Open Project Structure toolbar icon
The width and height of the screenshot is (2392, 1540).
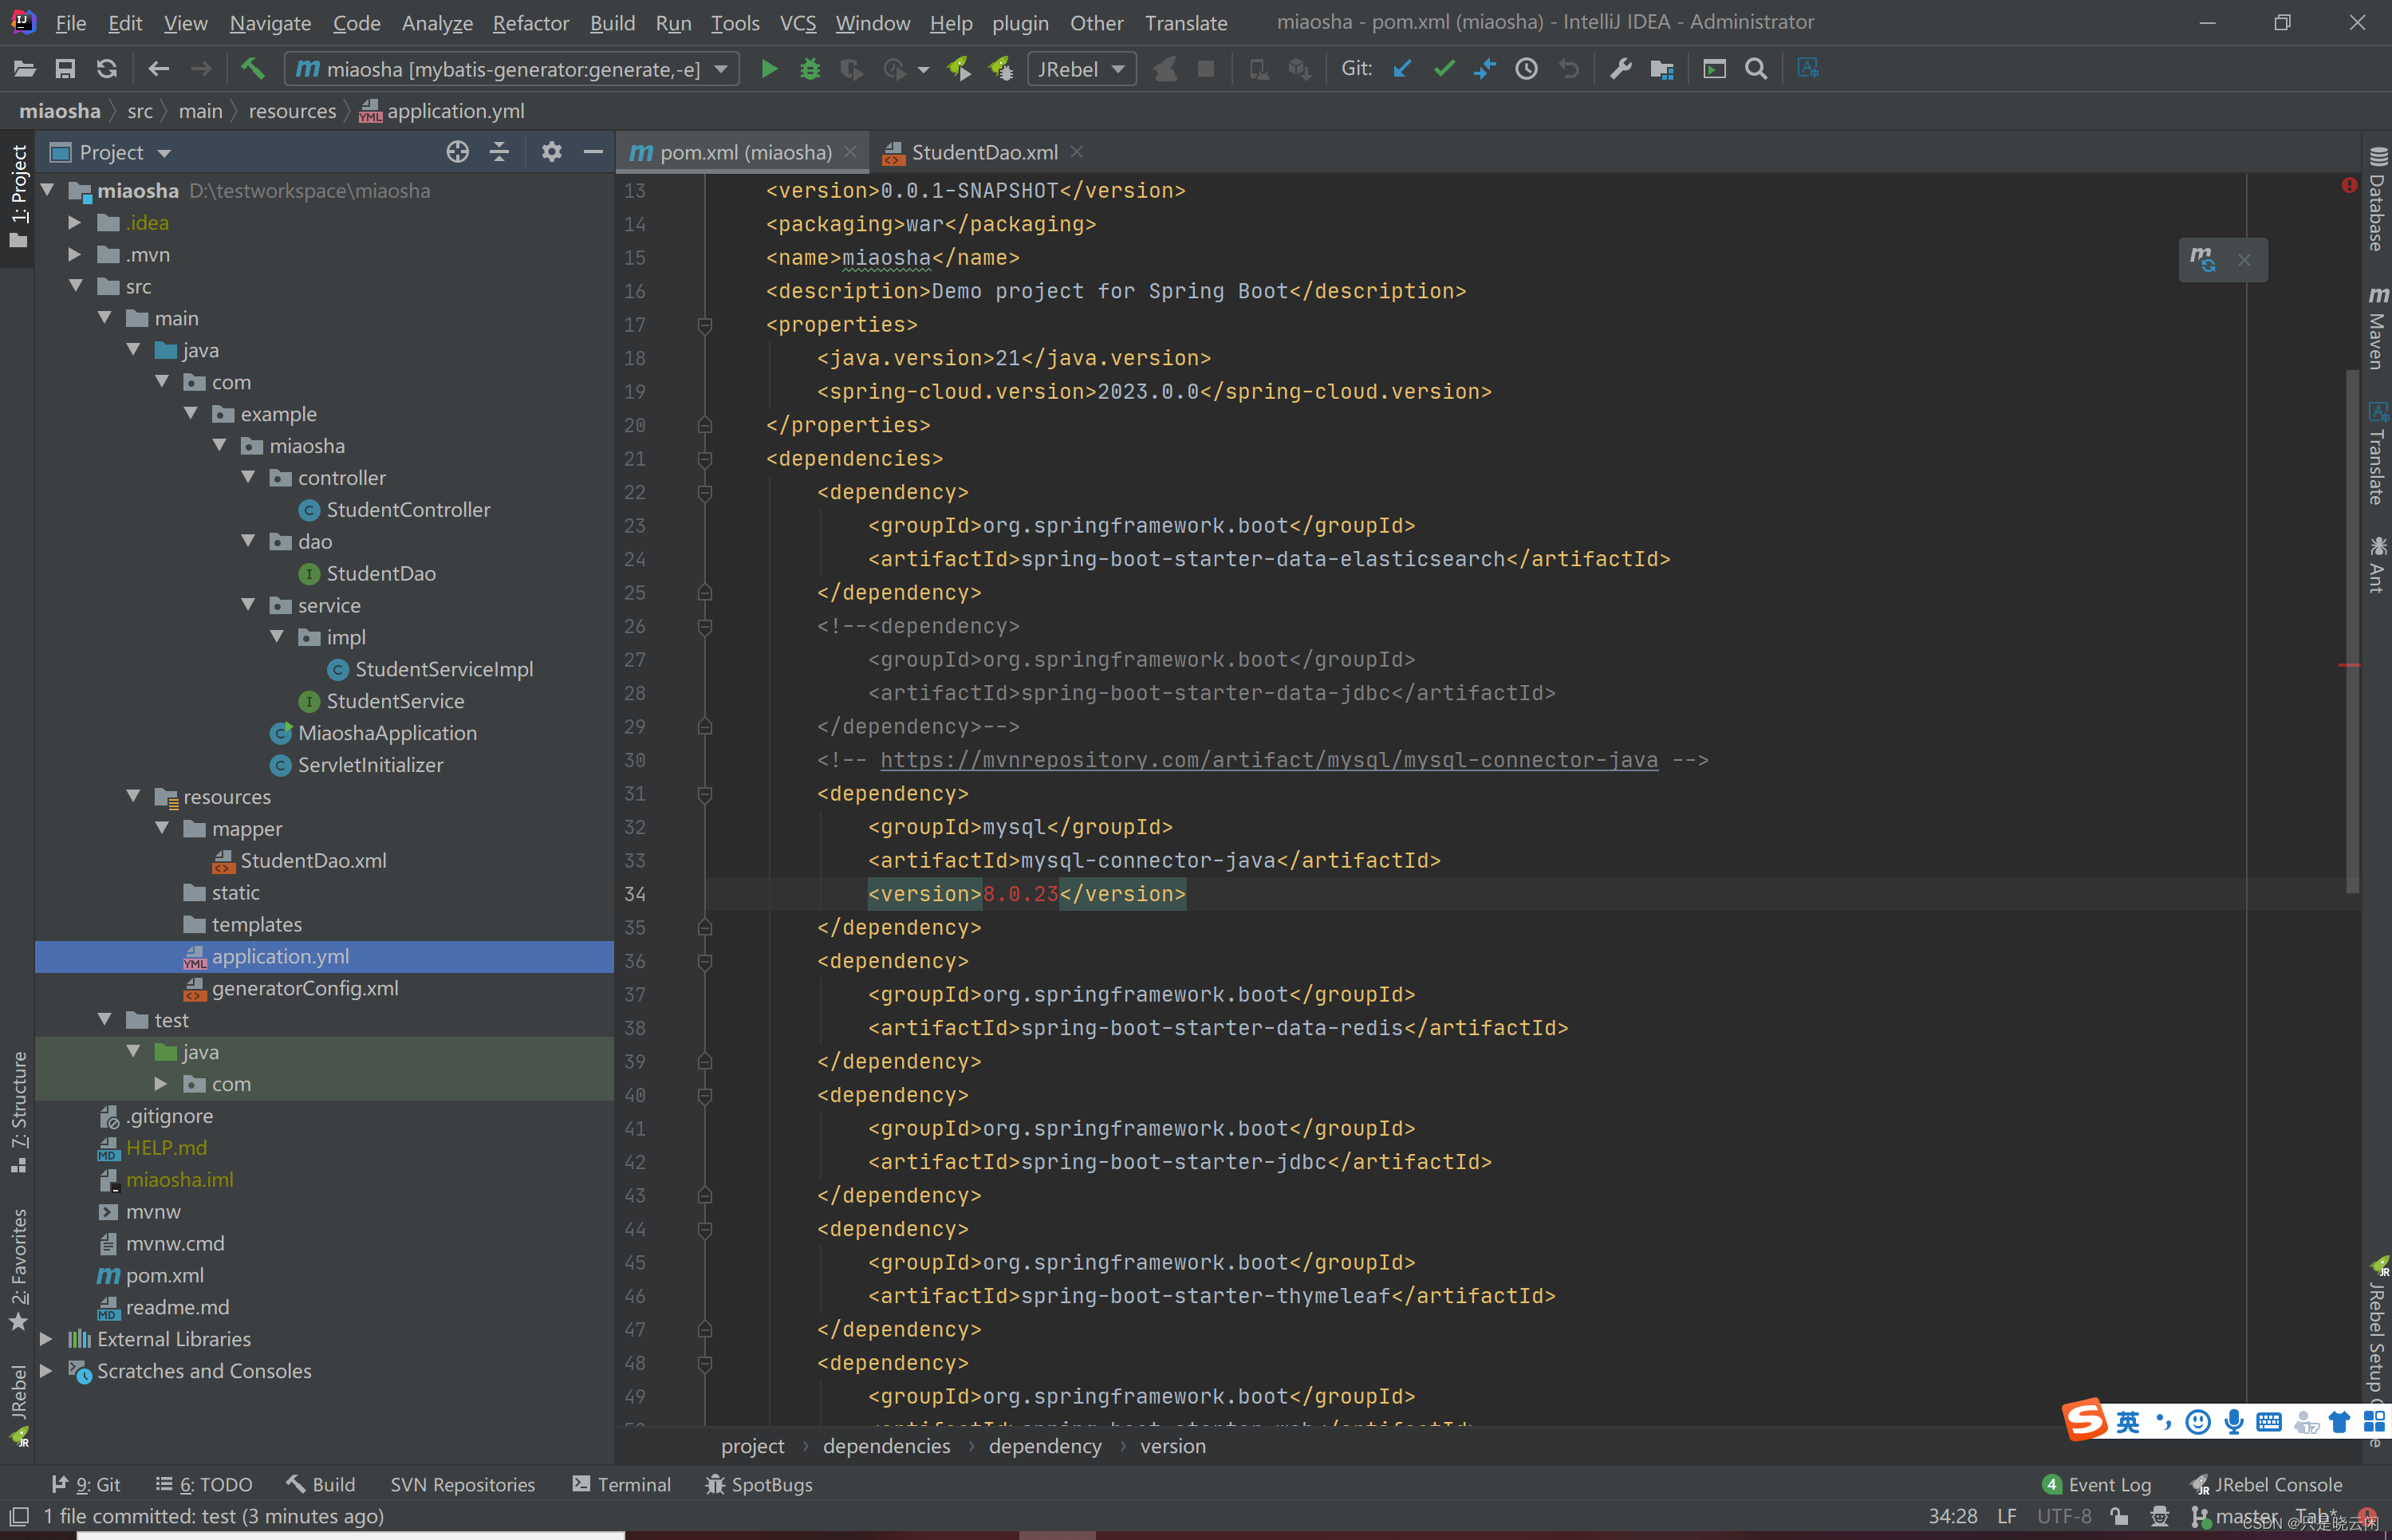coord(1662,69)
